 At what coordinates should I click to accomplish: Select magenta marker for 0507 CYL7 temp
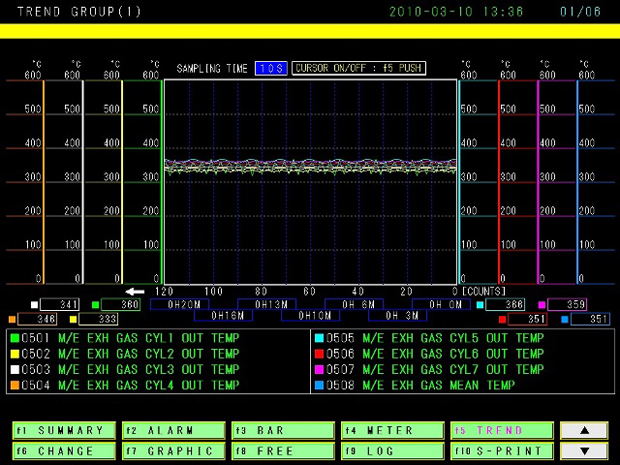coord(318,369)
